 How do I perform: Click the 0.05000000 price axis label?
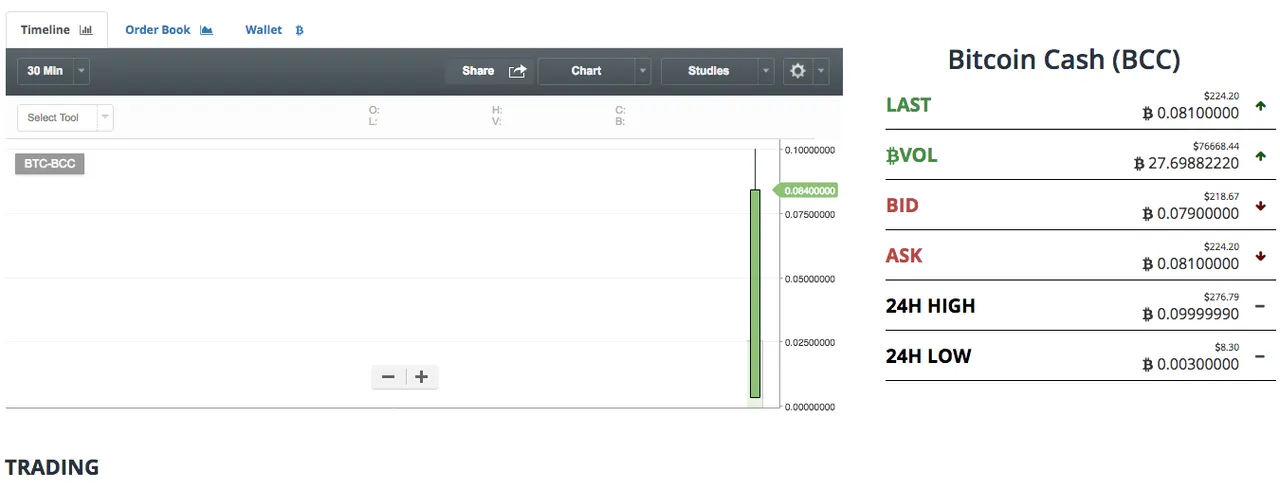(x=809, y=279)
